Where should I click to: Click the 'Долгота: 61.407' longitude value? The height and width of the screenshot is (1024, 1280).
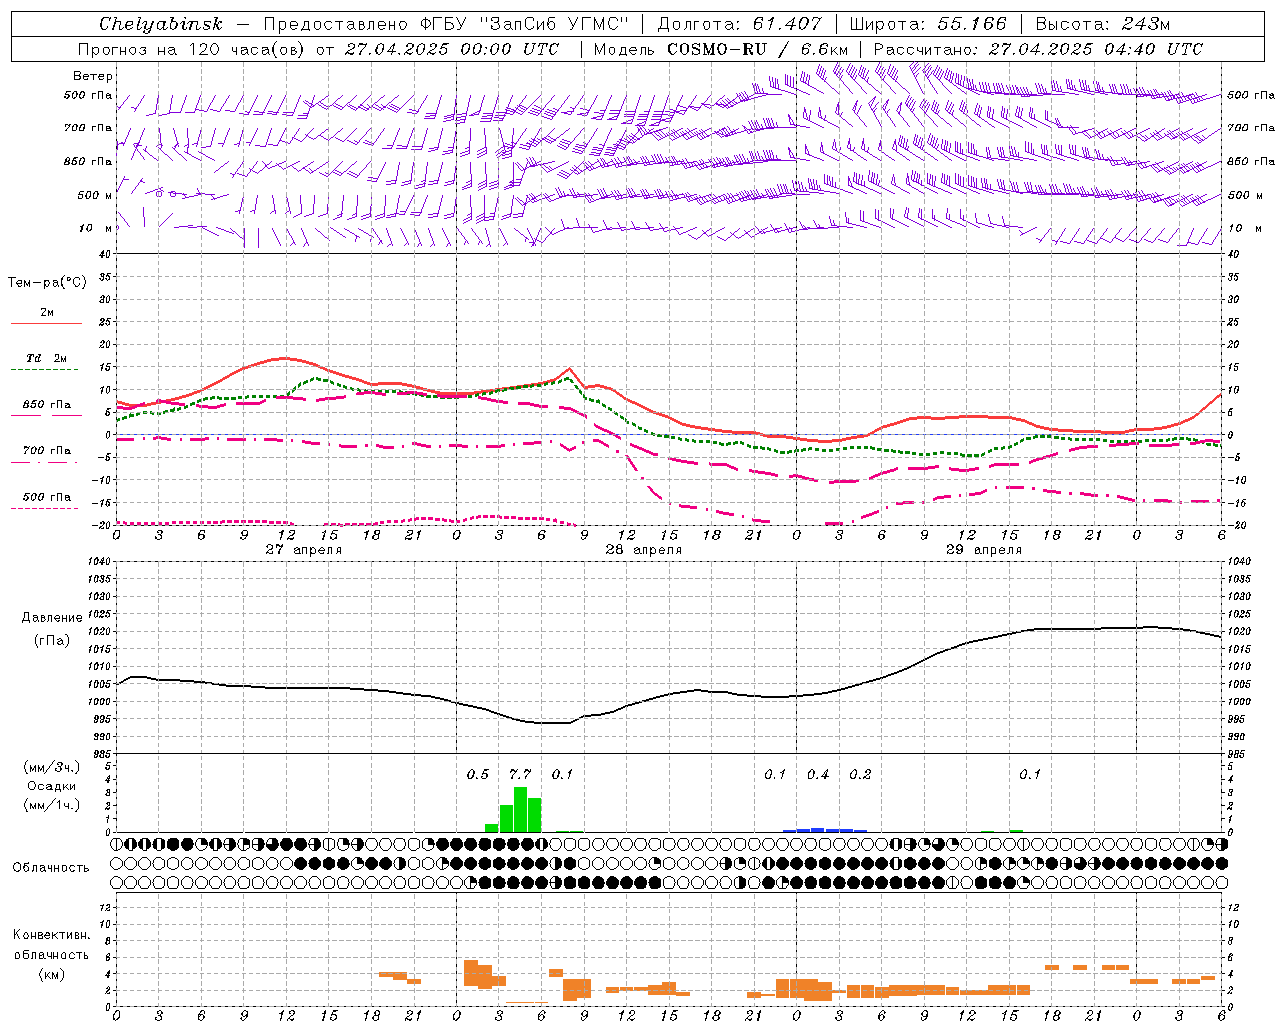click(x=739, y=24)
